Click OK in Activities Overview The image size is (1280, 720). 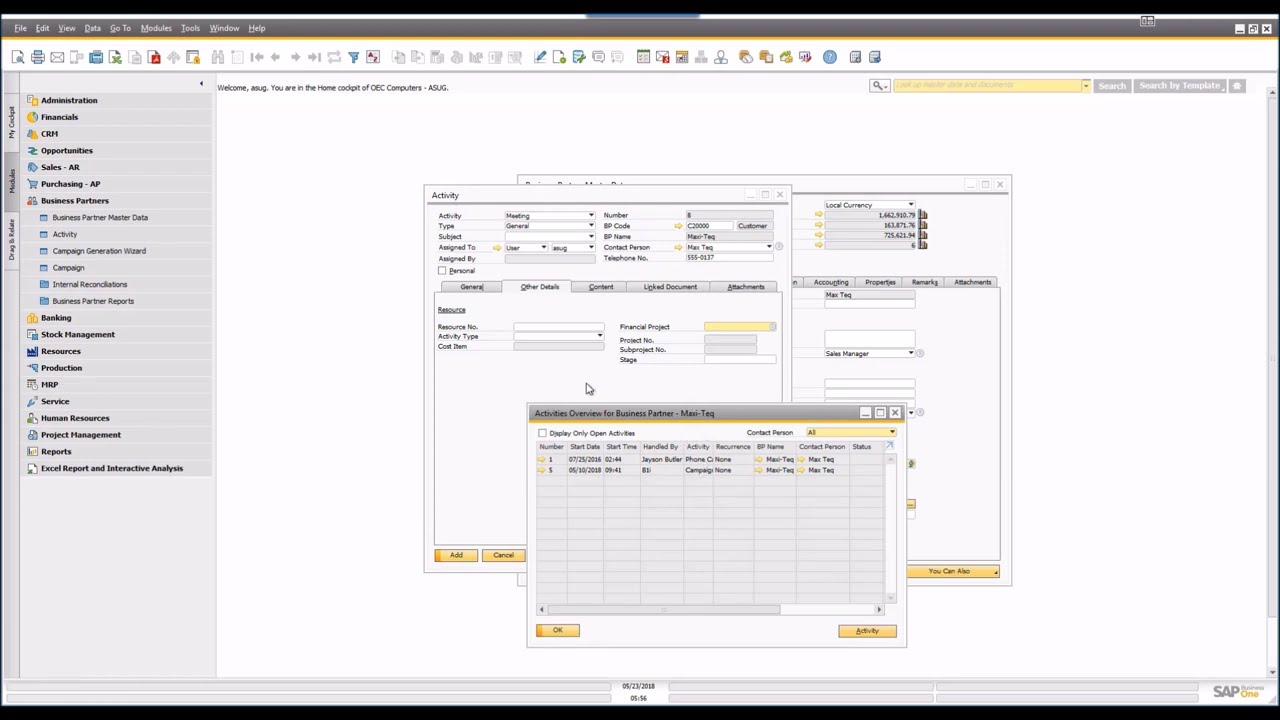tap(558, 630)
